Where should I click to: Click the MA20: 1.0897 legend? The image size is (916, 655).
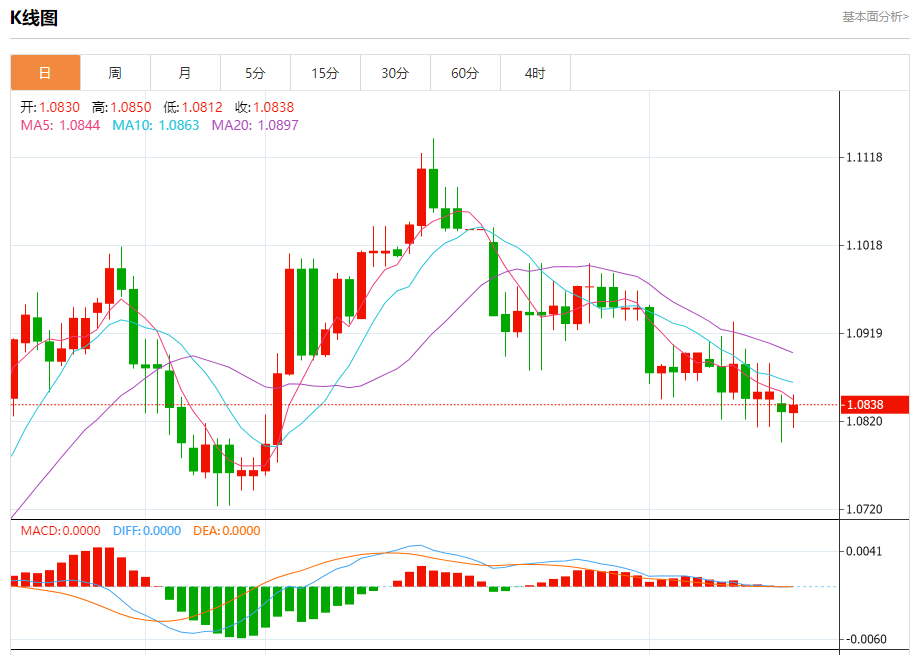pyautogui.click(x=255, y=125)
